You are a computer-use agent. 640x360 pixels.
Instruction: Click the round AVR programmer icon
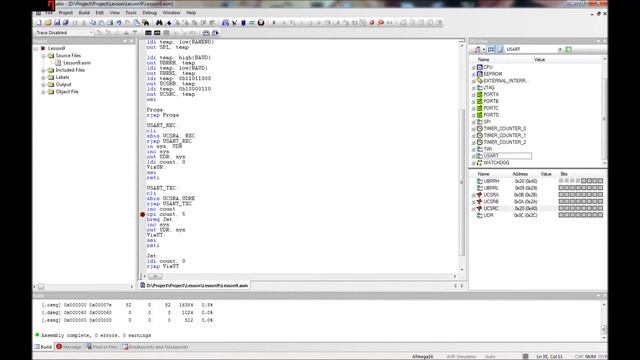[261, 22]
